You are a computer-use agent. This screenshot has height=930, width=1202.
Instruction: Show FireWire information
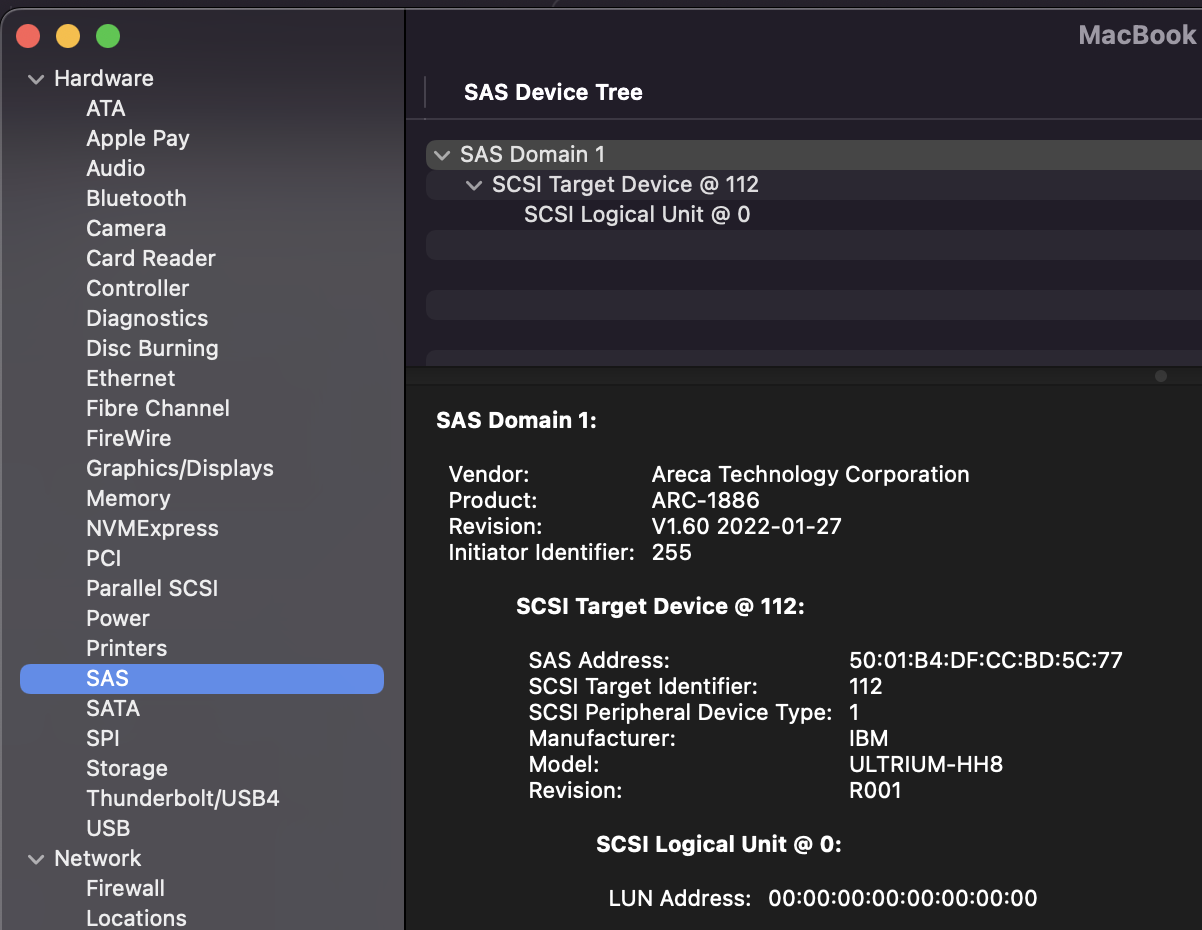point(128,438)
